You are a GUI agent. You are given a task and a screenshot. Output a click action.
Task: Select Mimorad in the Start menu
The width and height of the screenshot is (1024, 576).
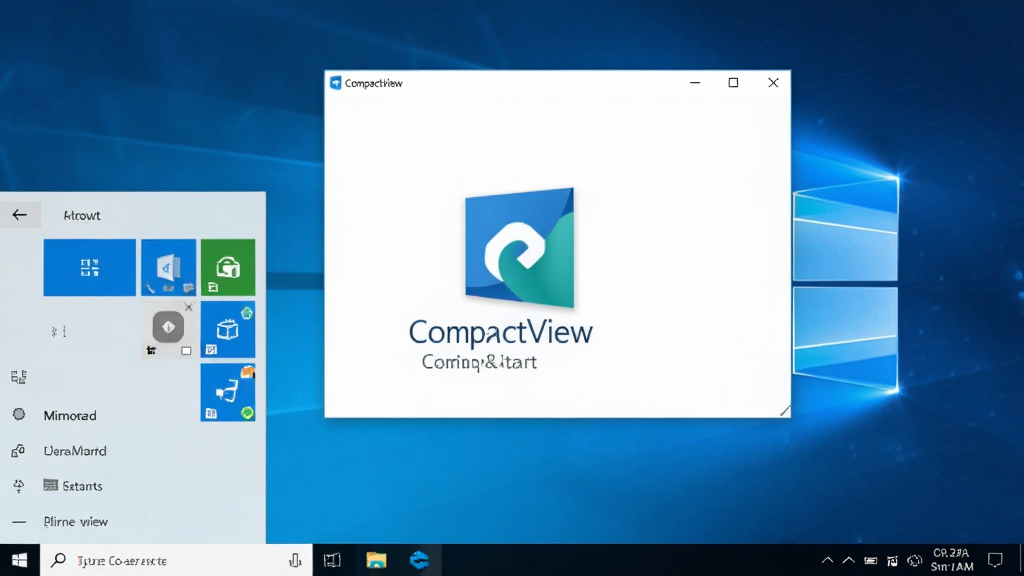pyautogui.click(x=70, y=415)
